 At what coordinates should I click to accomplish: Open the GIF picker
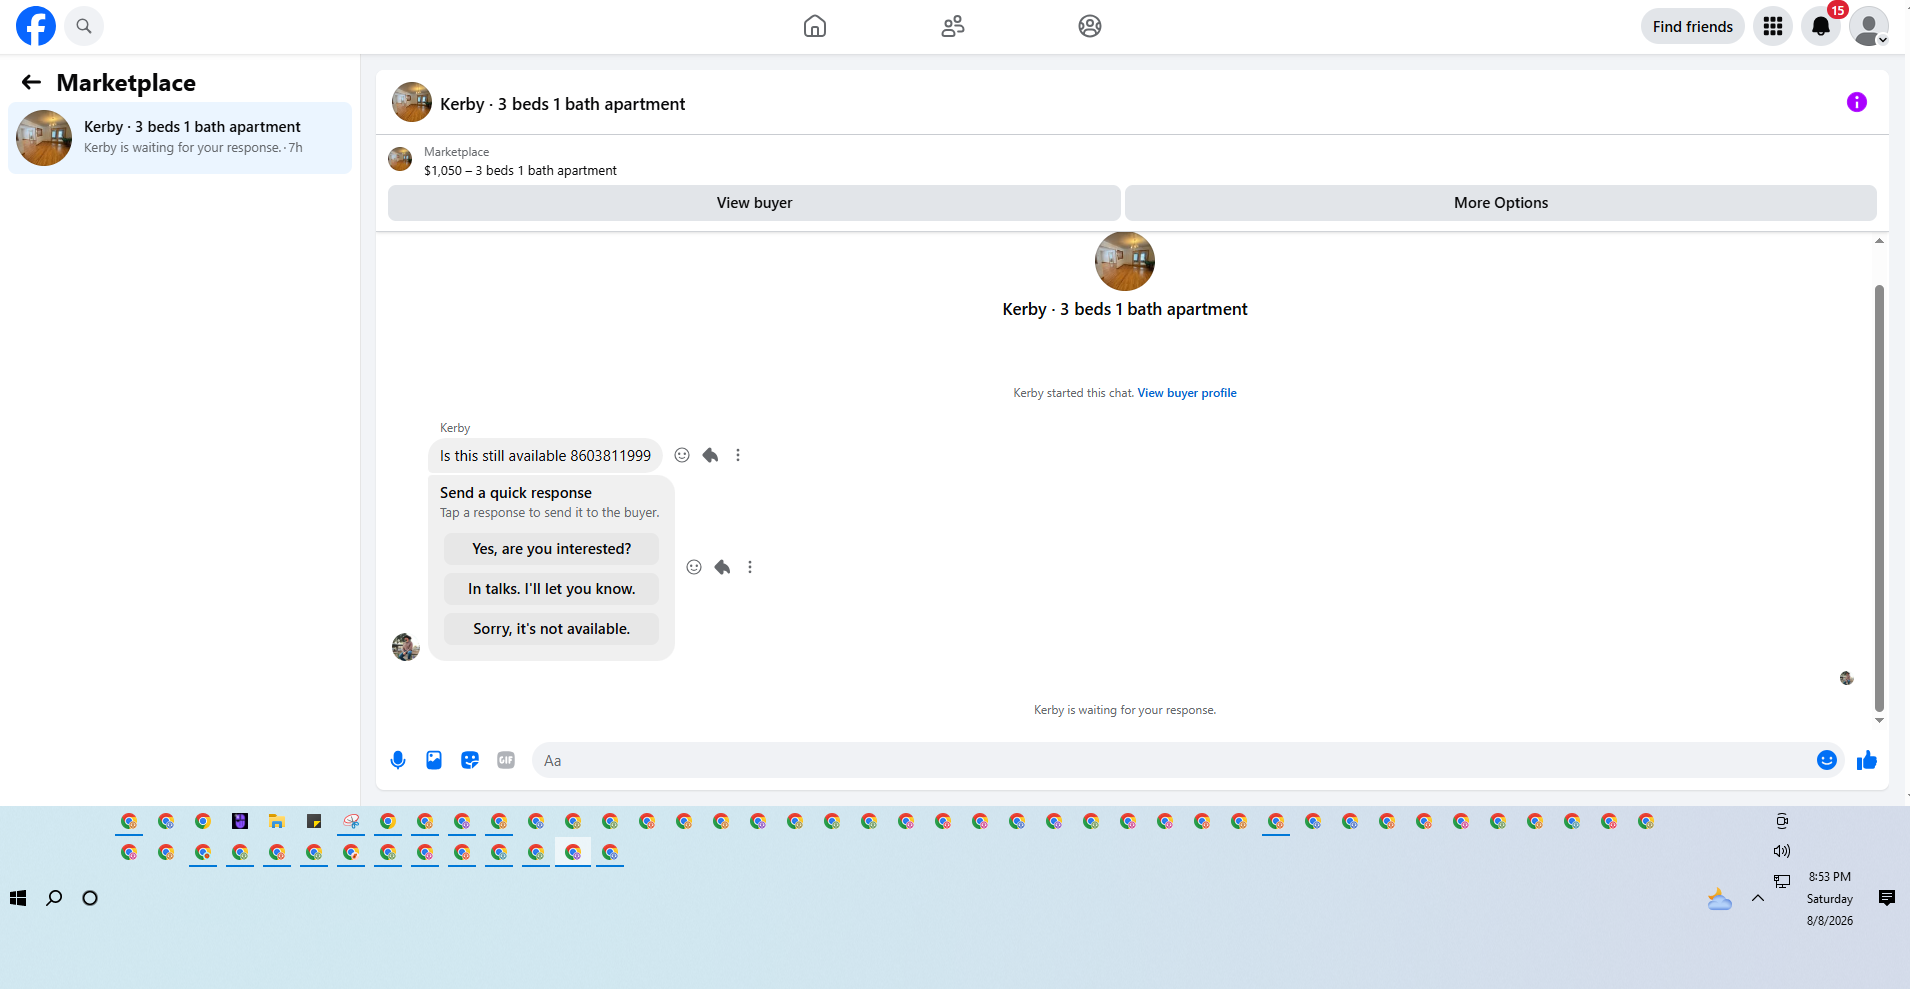[x=506, y=760]
